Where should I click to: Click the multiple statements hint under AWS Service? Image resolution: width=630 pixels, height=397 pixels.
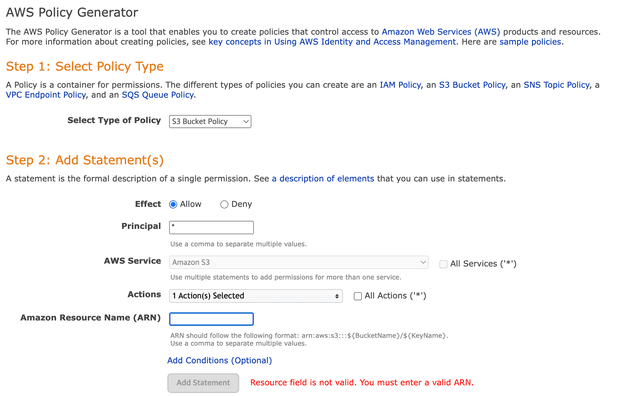coord(286,277)
